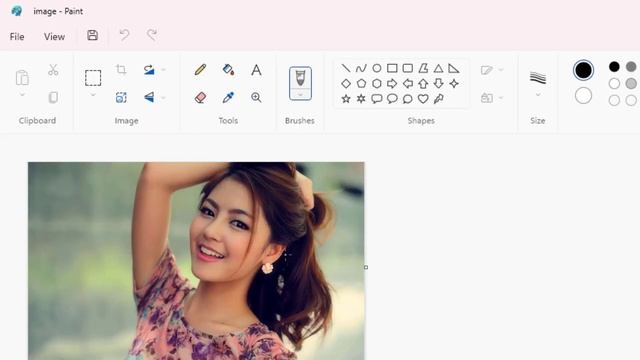Pick the Heart shape

[x=423, y=99]
